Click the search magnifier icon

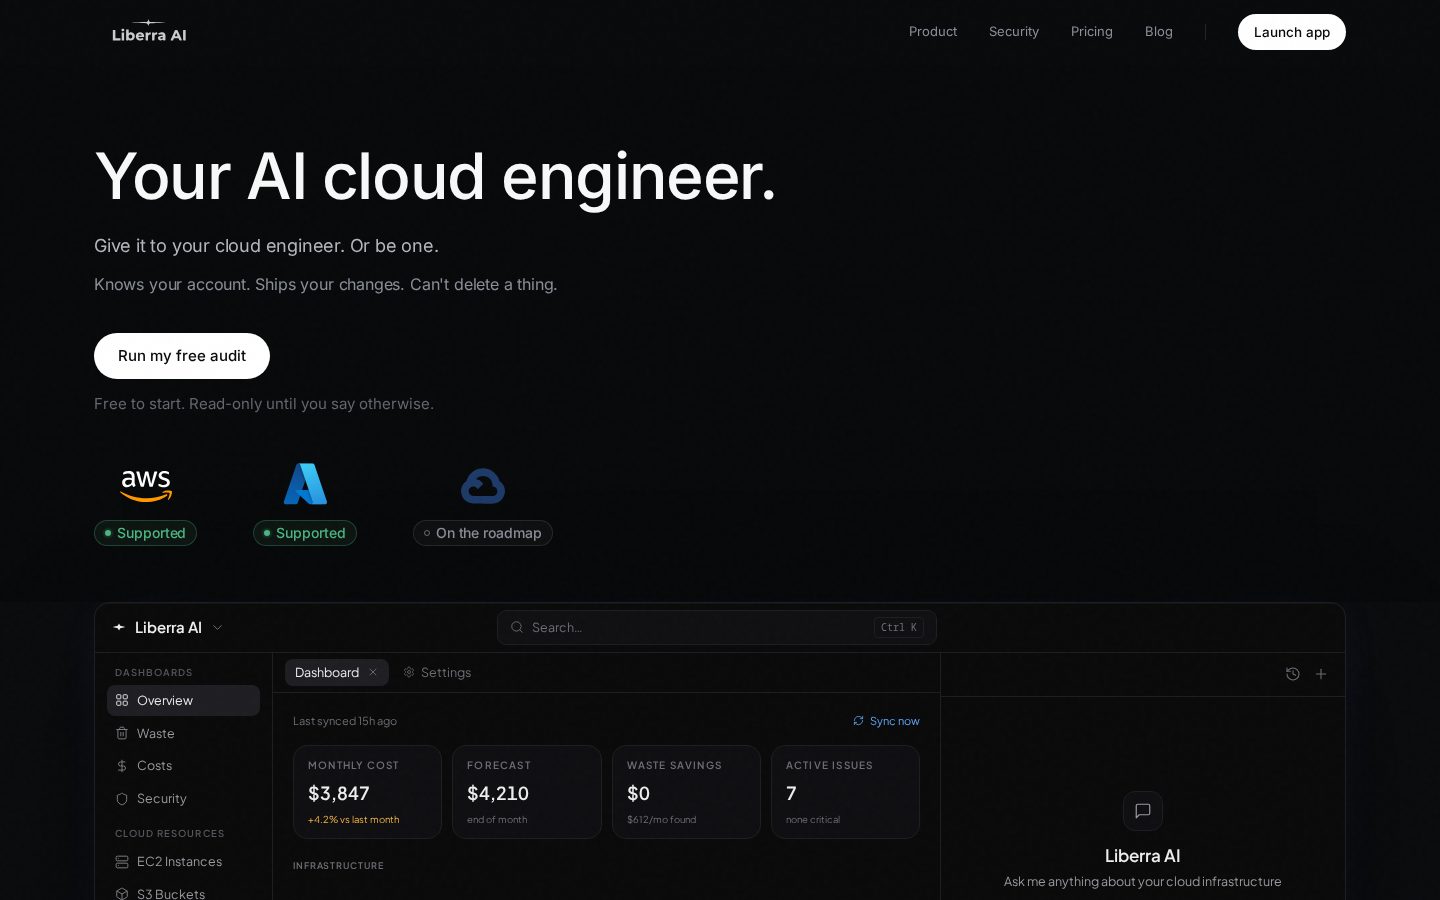517,627
